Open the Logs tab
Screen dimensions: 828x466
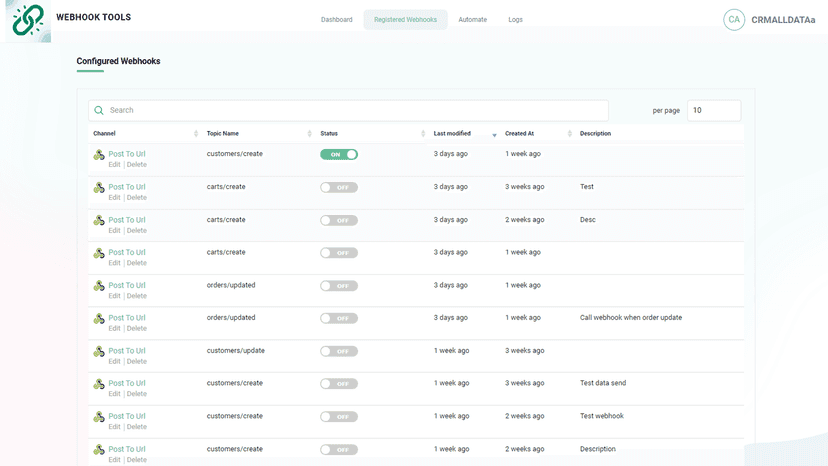click(515, 20)
